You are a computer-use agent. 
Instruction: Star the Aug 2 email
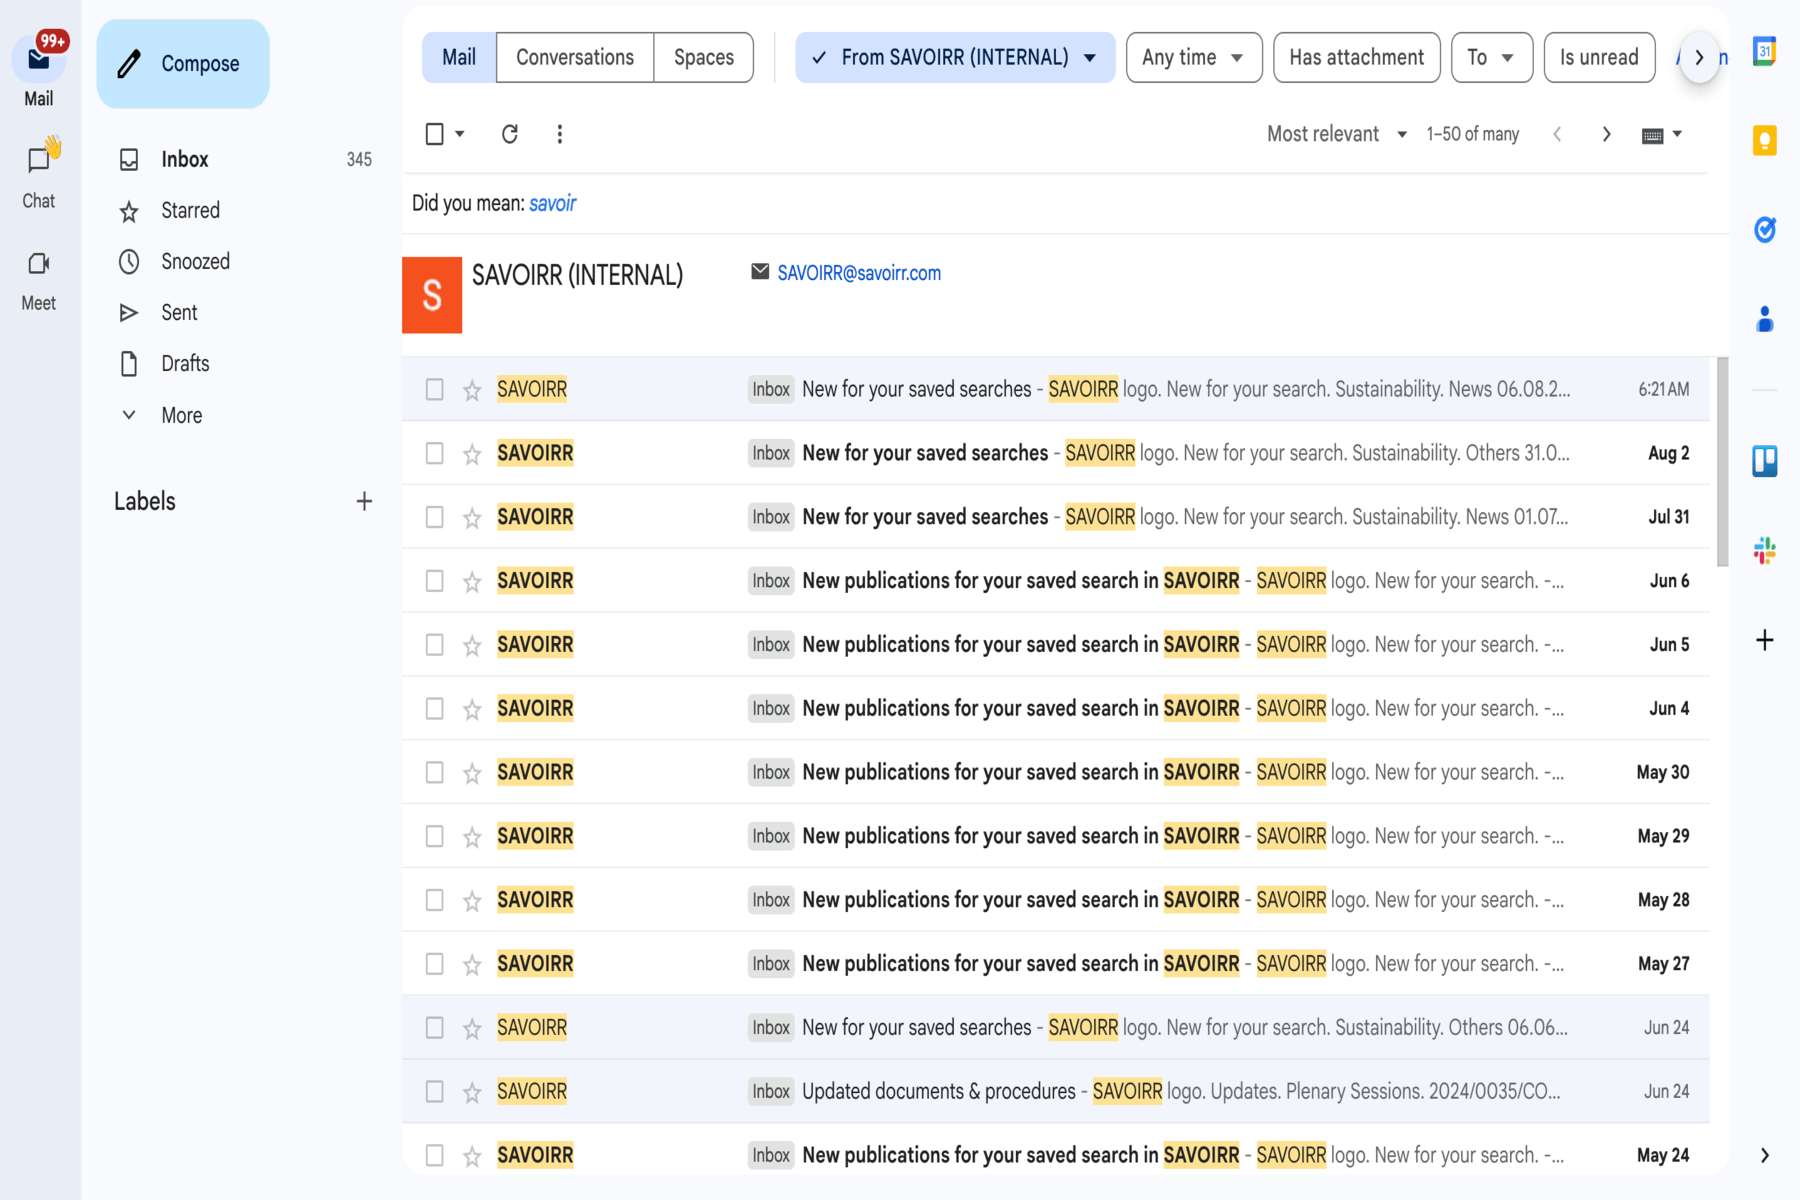(472, 454)
